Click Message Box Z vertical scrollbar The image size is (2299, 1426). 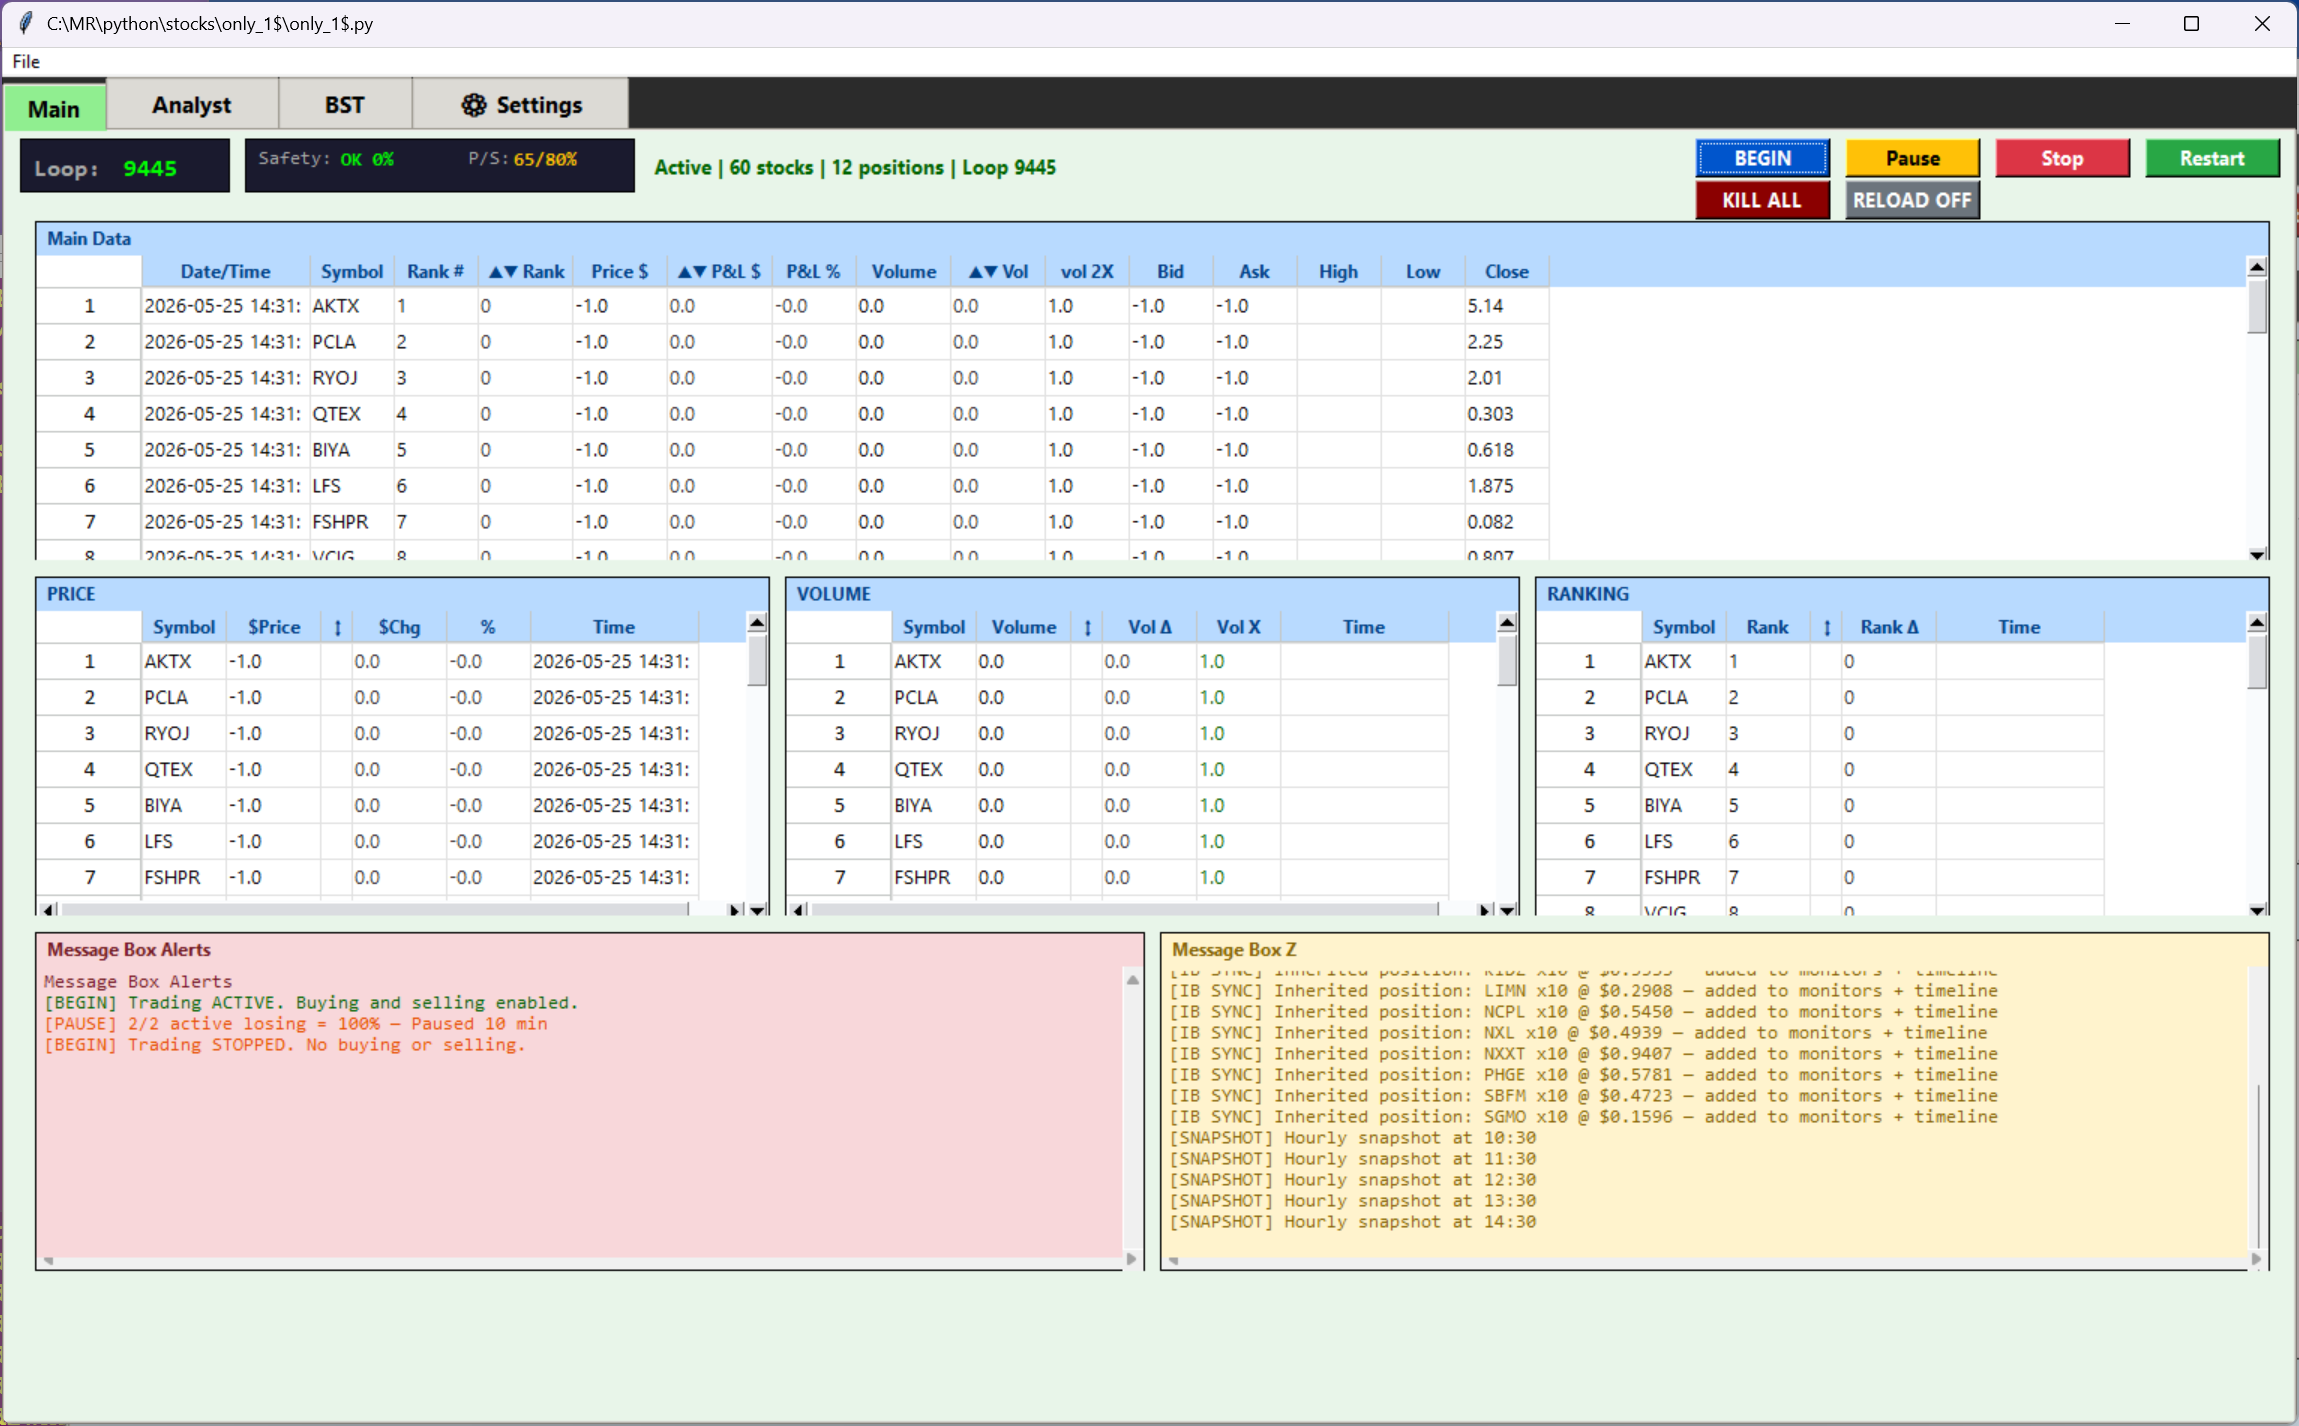tap(2257, 1165)
